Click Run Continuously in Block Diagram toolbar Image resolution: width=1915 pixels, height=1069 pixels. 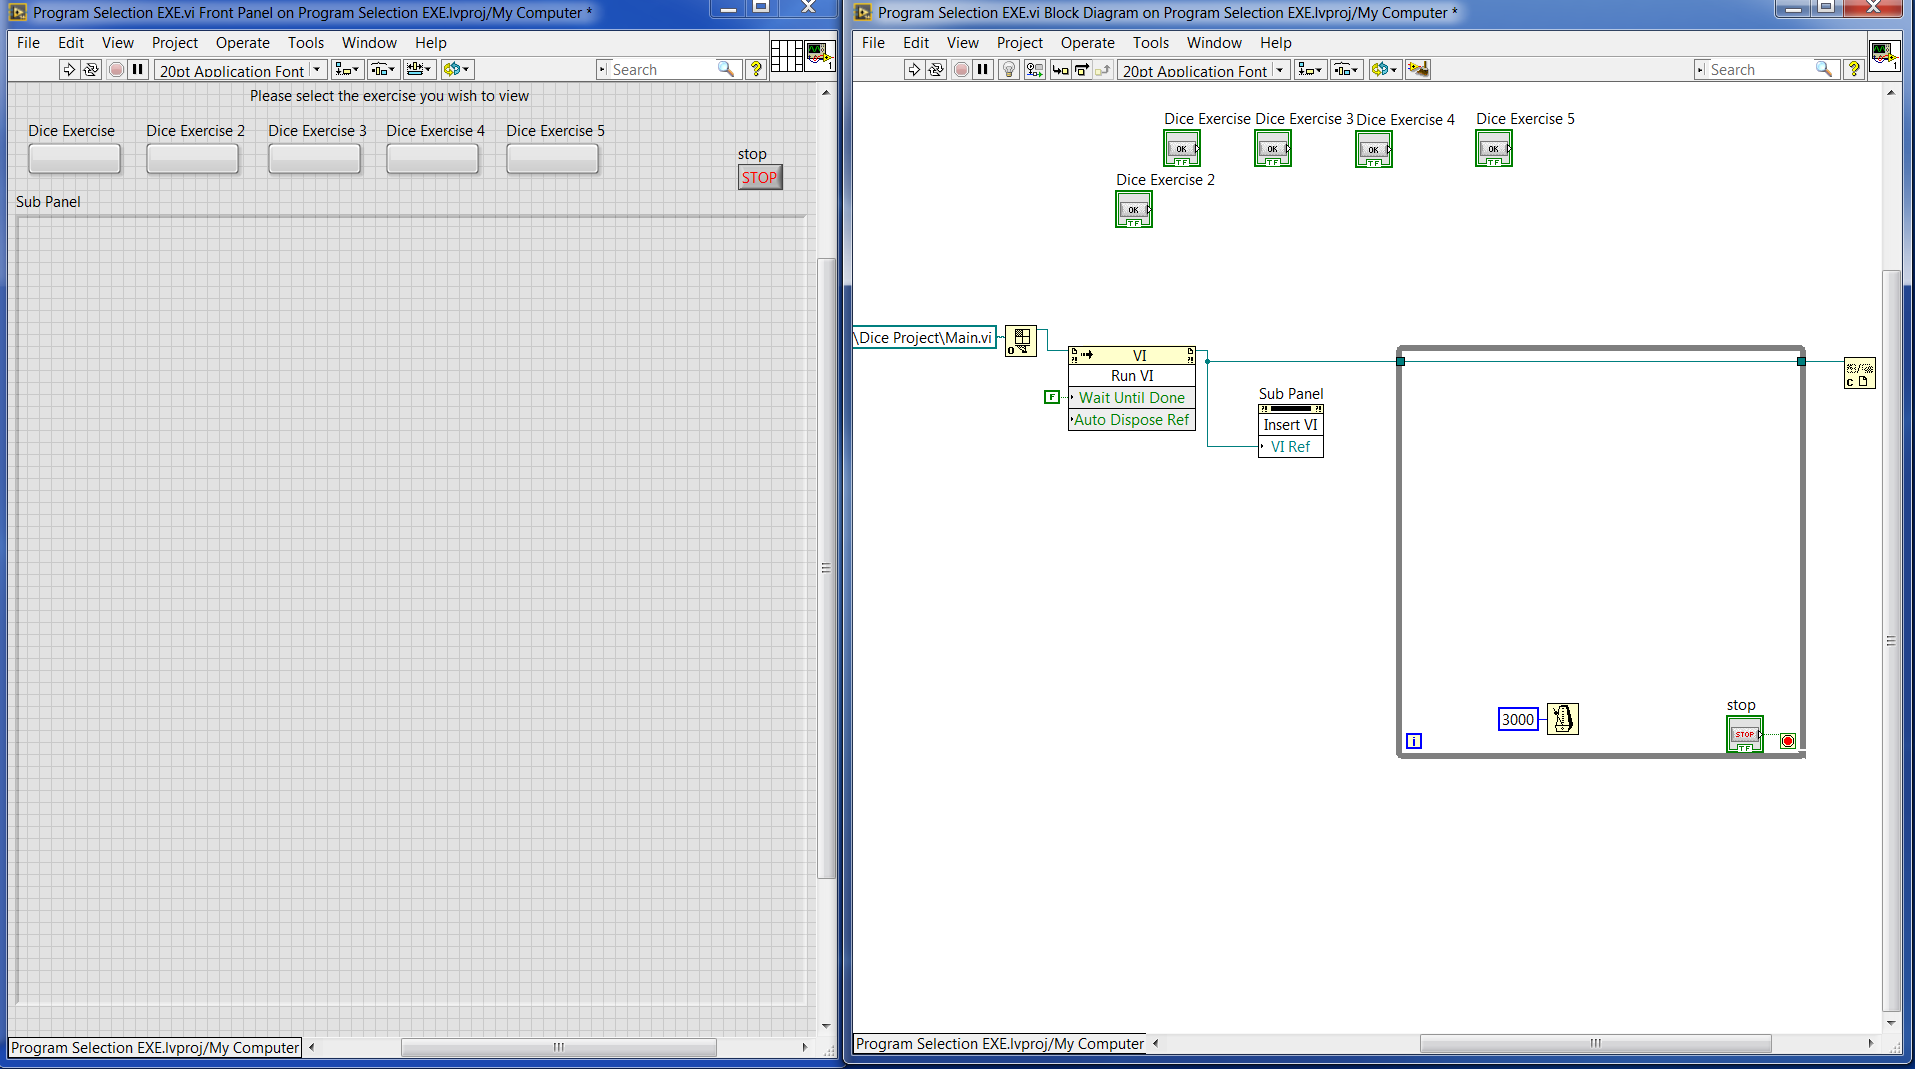pyautogui.click(x=936, y=69)
